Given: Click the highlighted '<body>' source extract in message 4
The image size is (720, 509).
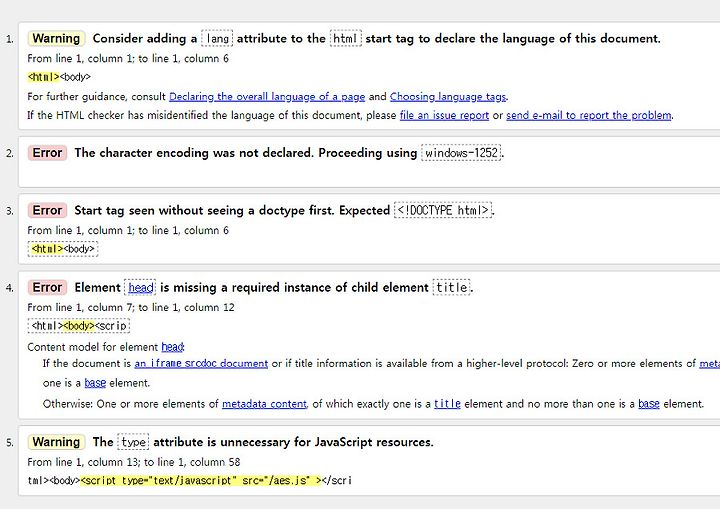Looking at the screenshot, I should [79, 326].
